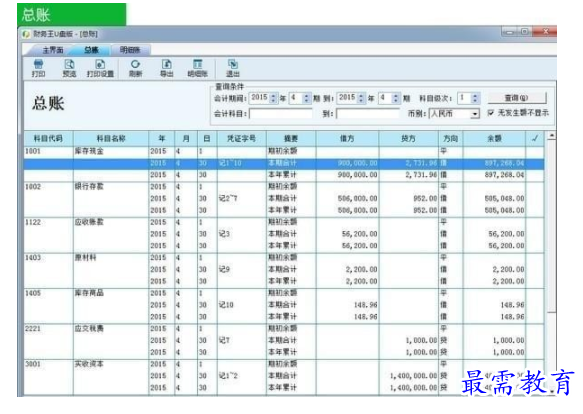Click the table scrollbar up arrow
Image resolution: width=583 pixels, height=414 pixels.
552,136
